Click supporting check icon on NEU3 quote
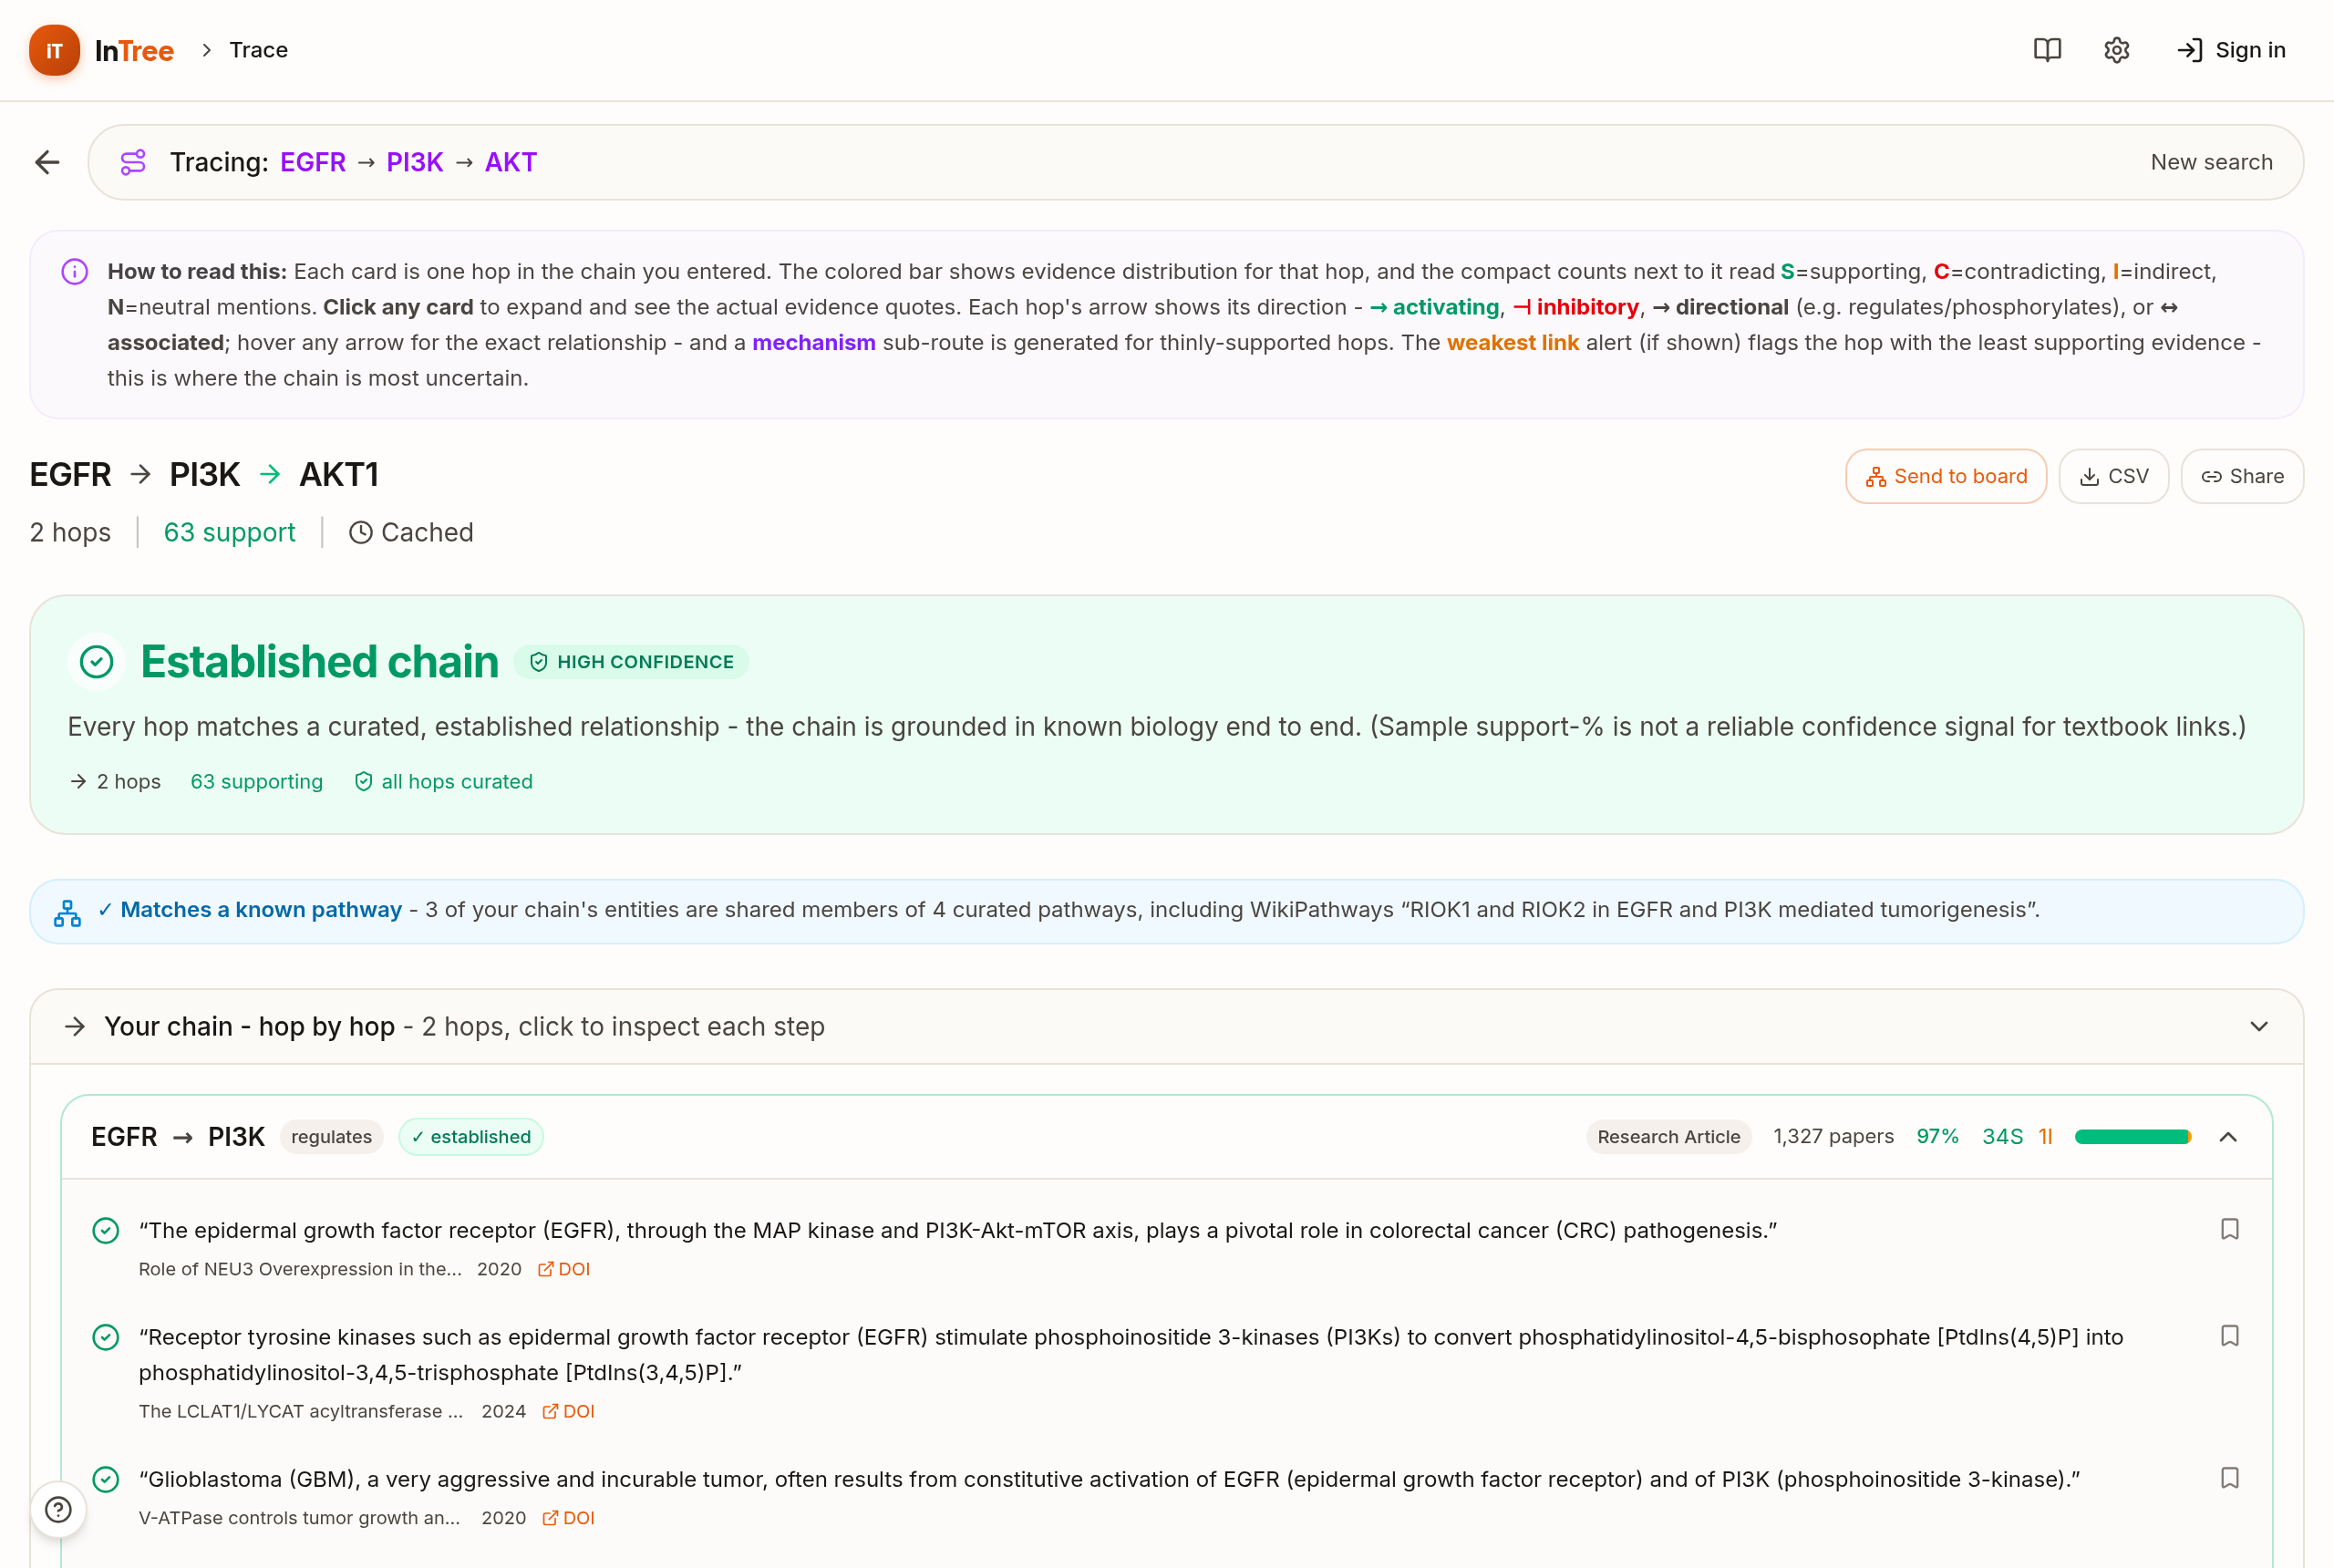 tap(105, 1230)
